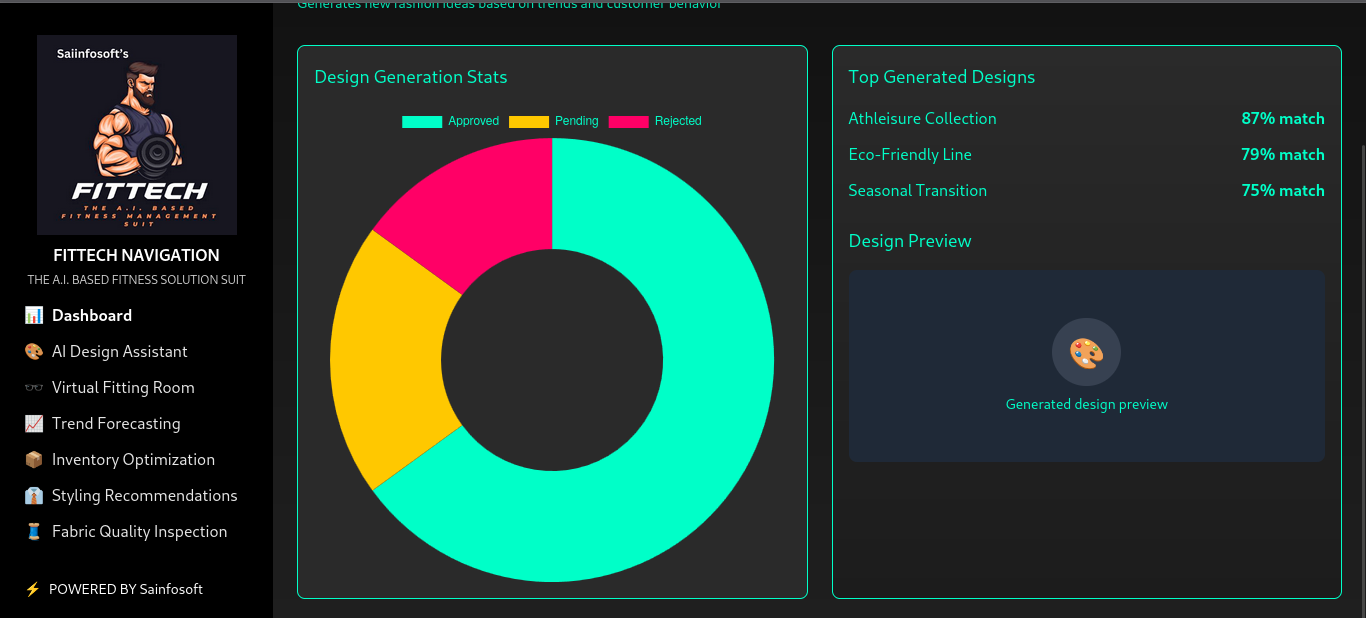Click the FitTech logo image
Image resolution: width=1366 pixels, height=618 pixels.
tap(137, 135)
